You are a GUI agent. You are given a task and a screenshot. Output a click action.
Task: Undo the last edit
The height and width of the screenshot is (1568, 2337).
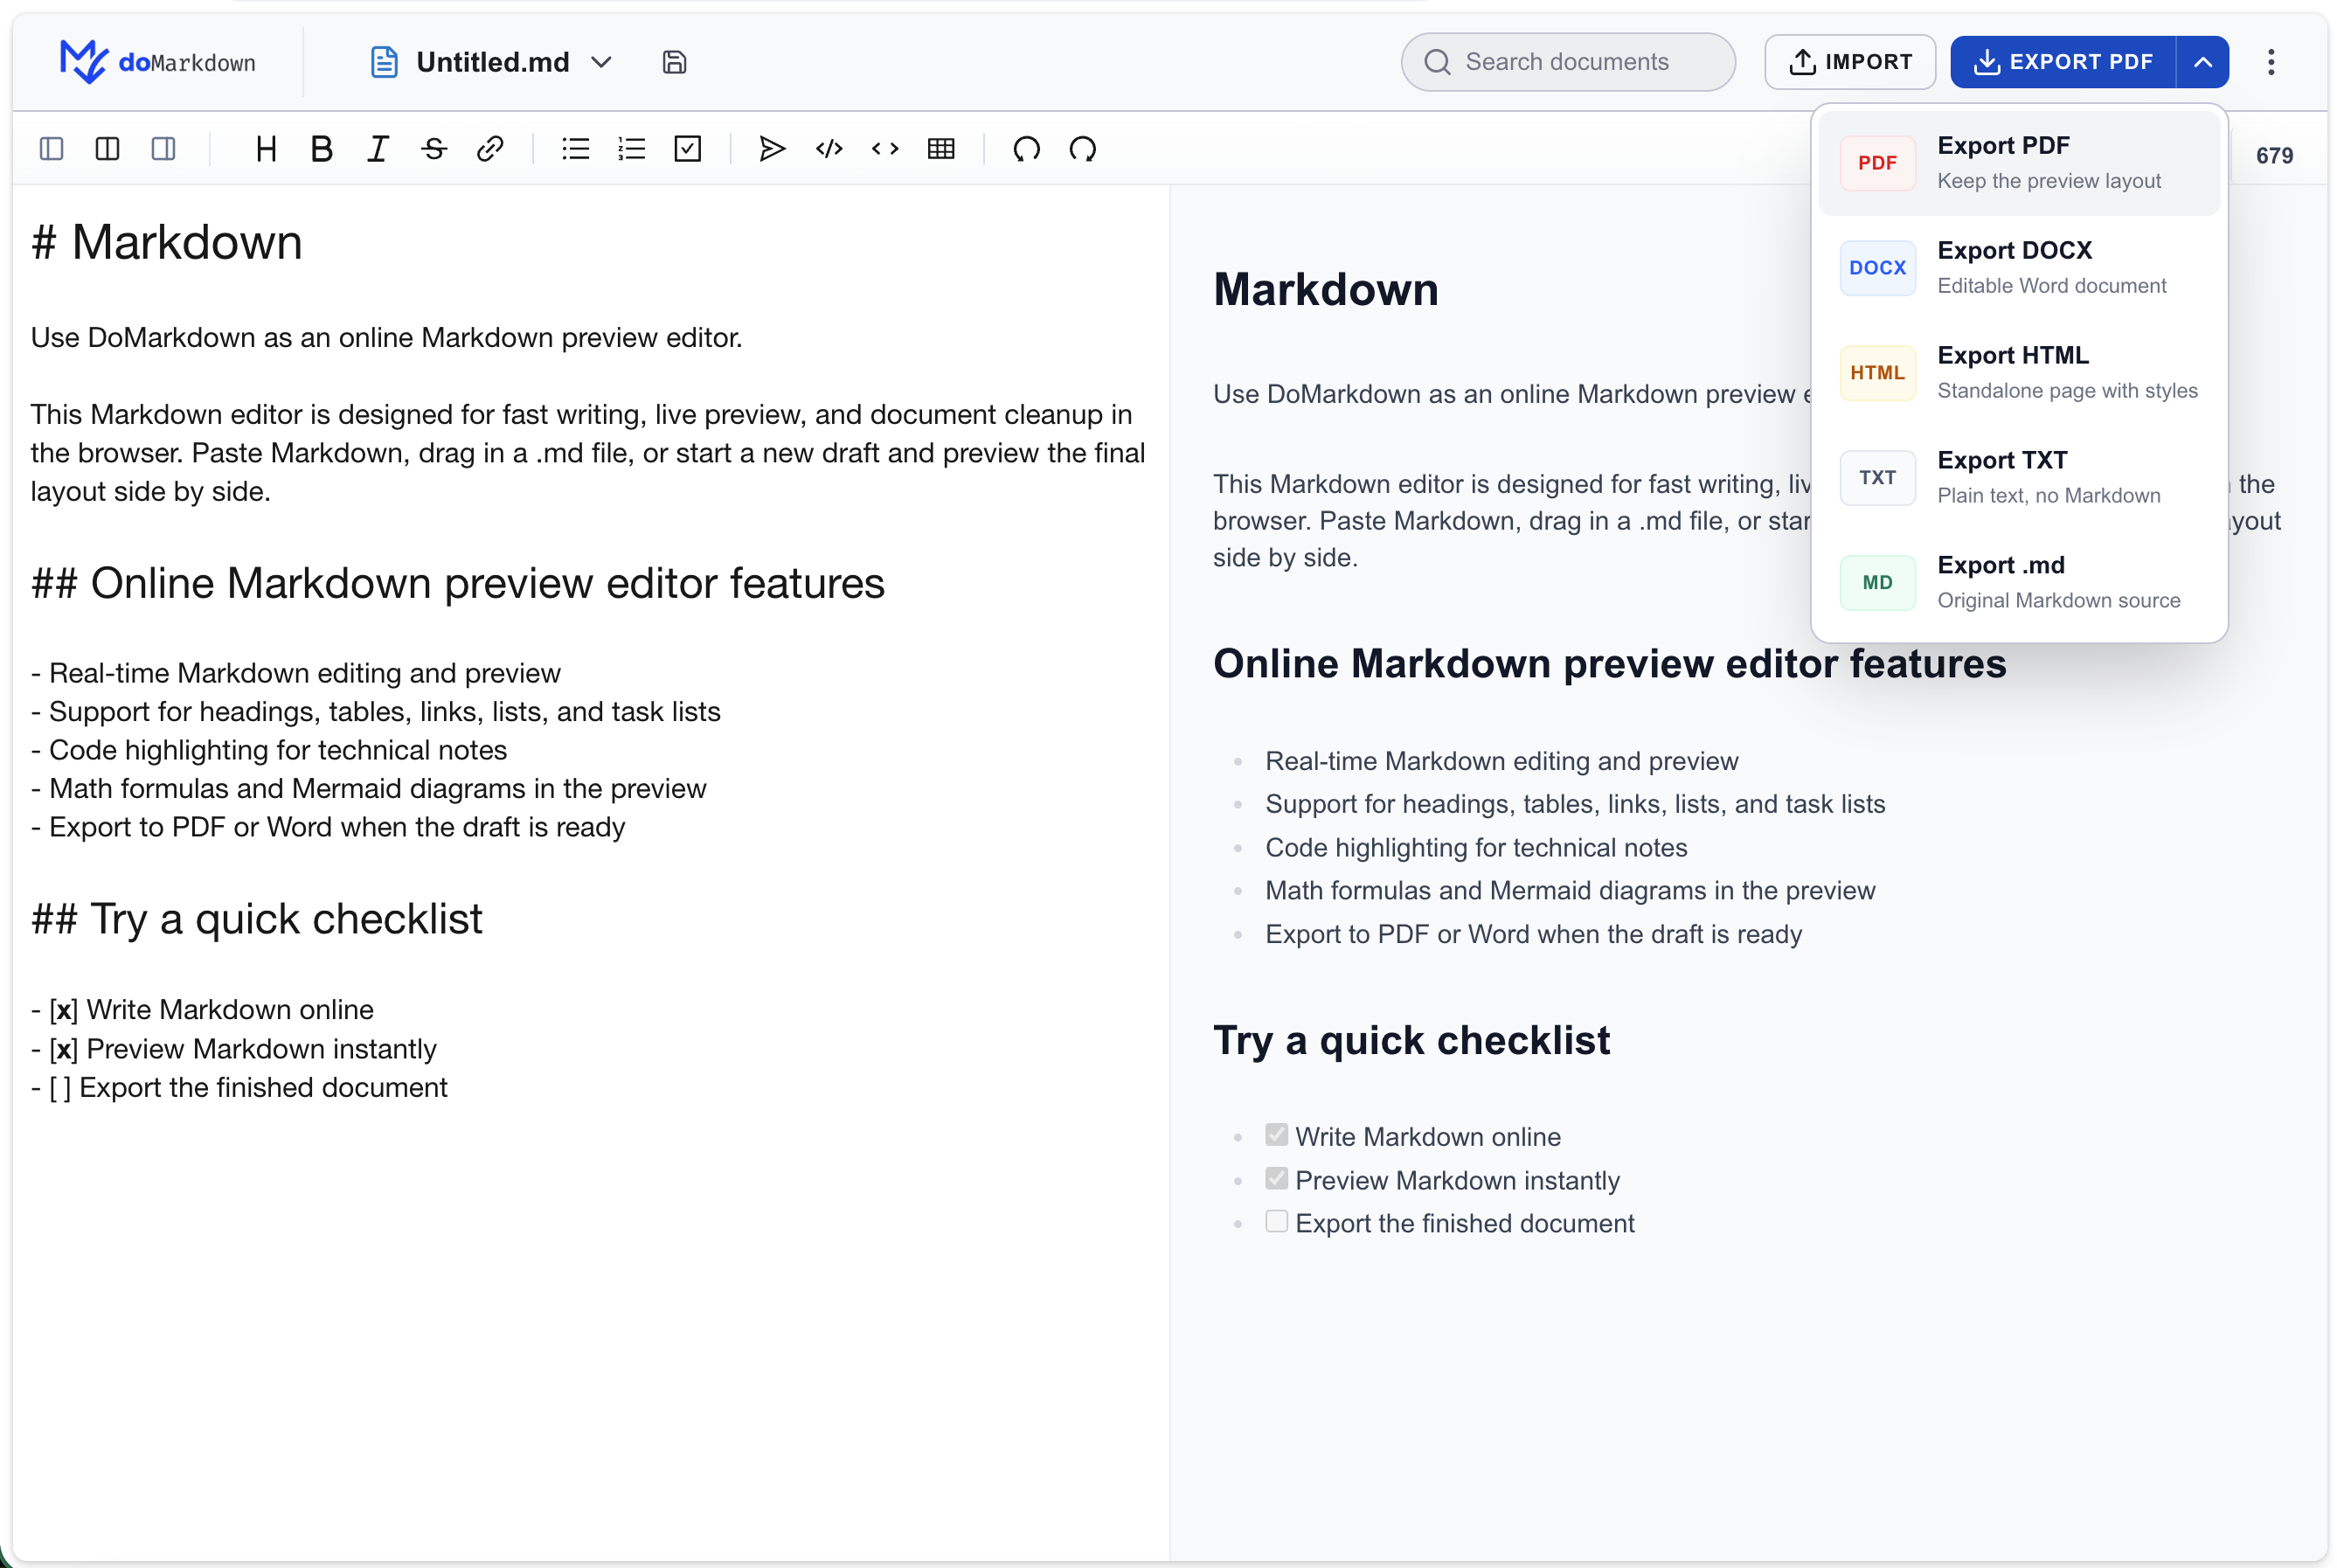(1026, 149)
